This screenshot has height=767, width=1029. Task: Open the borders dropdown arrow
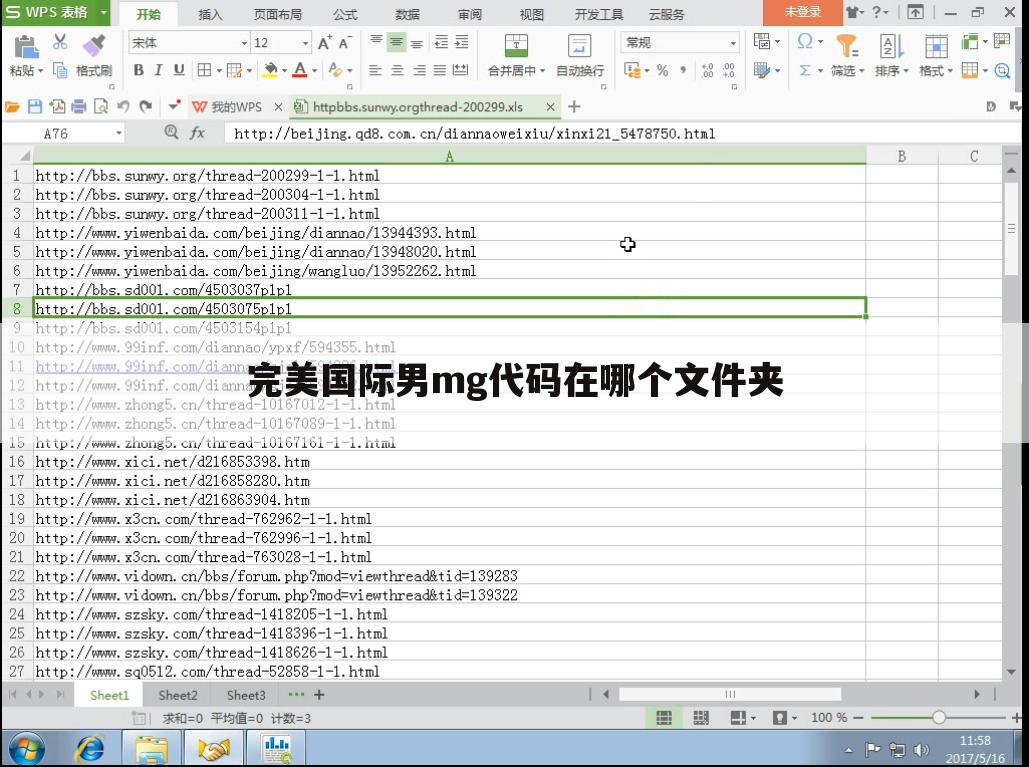219,70
